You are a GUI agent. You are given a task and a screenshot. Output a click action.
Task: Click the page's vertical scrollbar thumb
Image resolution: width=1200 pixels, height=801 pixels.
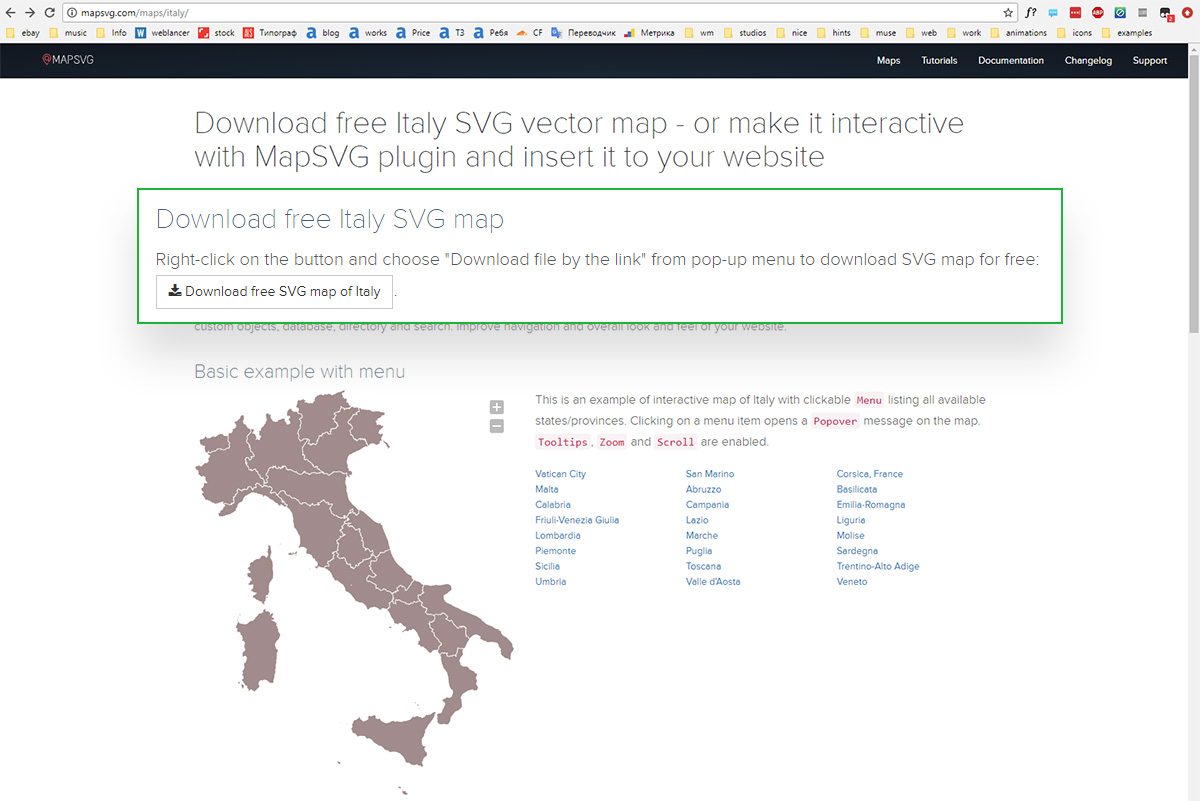[1193, 200]
